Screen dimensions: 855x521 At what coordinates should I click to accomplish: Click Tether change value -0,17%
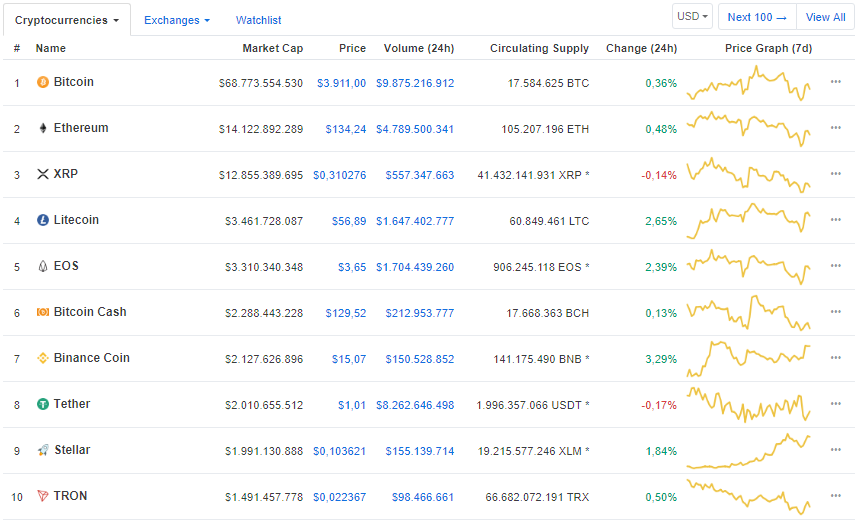click(659, 405)
